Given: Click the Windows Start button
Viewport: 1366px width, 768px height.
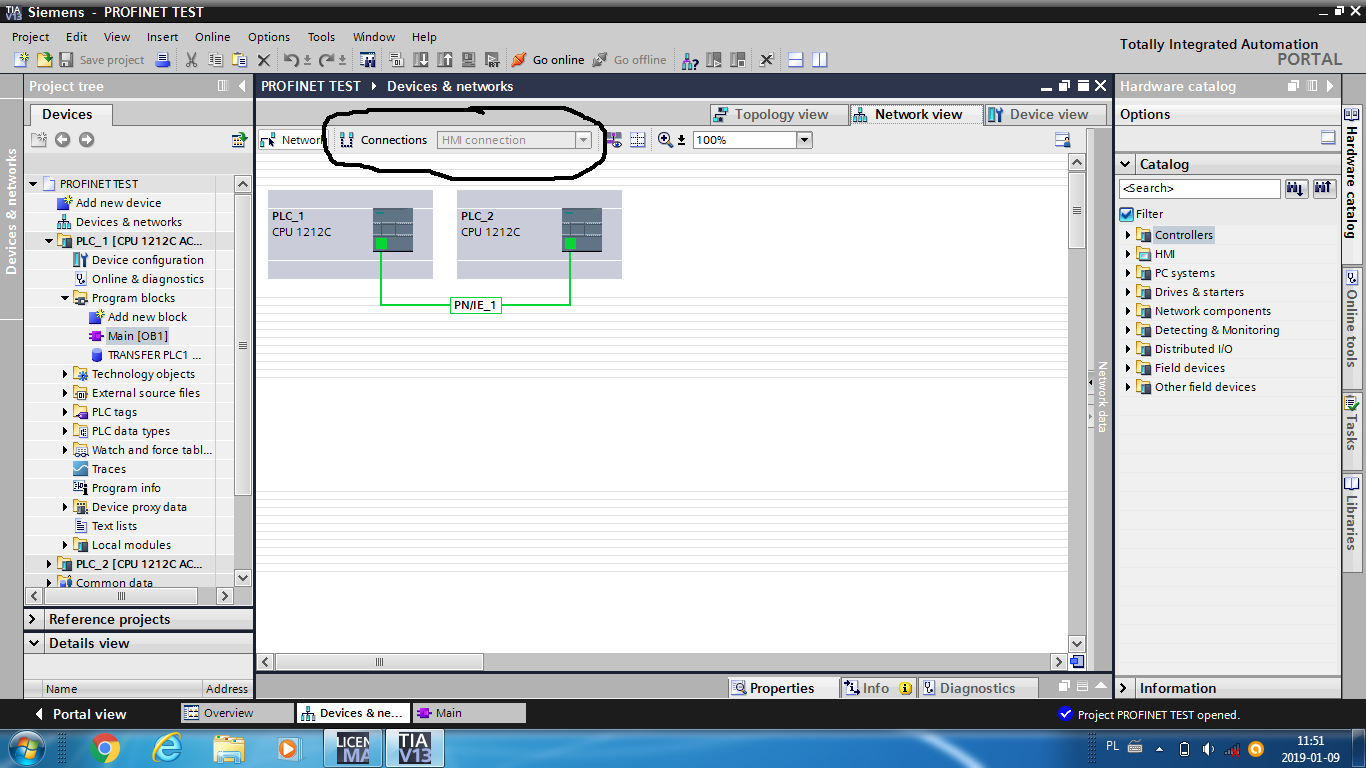Looking at the screenshot, I should pos(26,748).
